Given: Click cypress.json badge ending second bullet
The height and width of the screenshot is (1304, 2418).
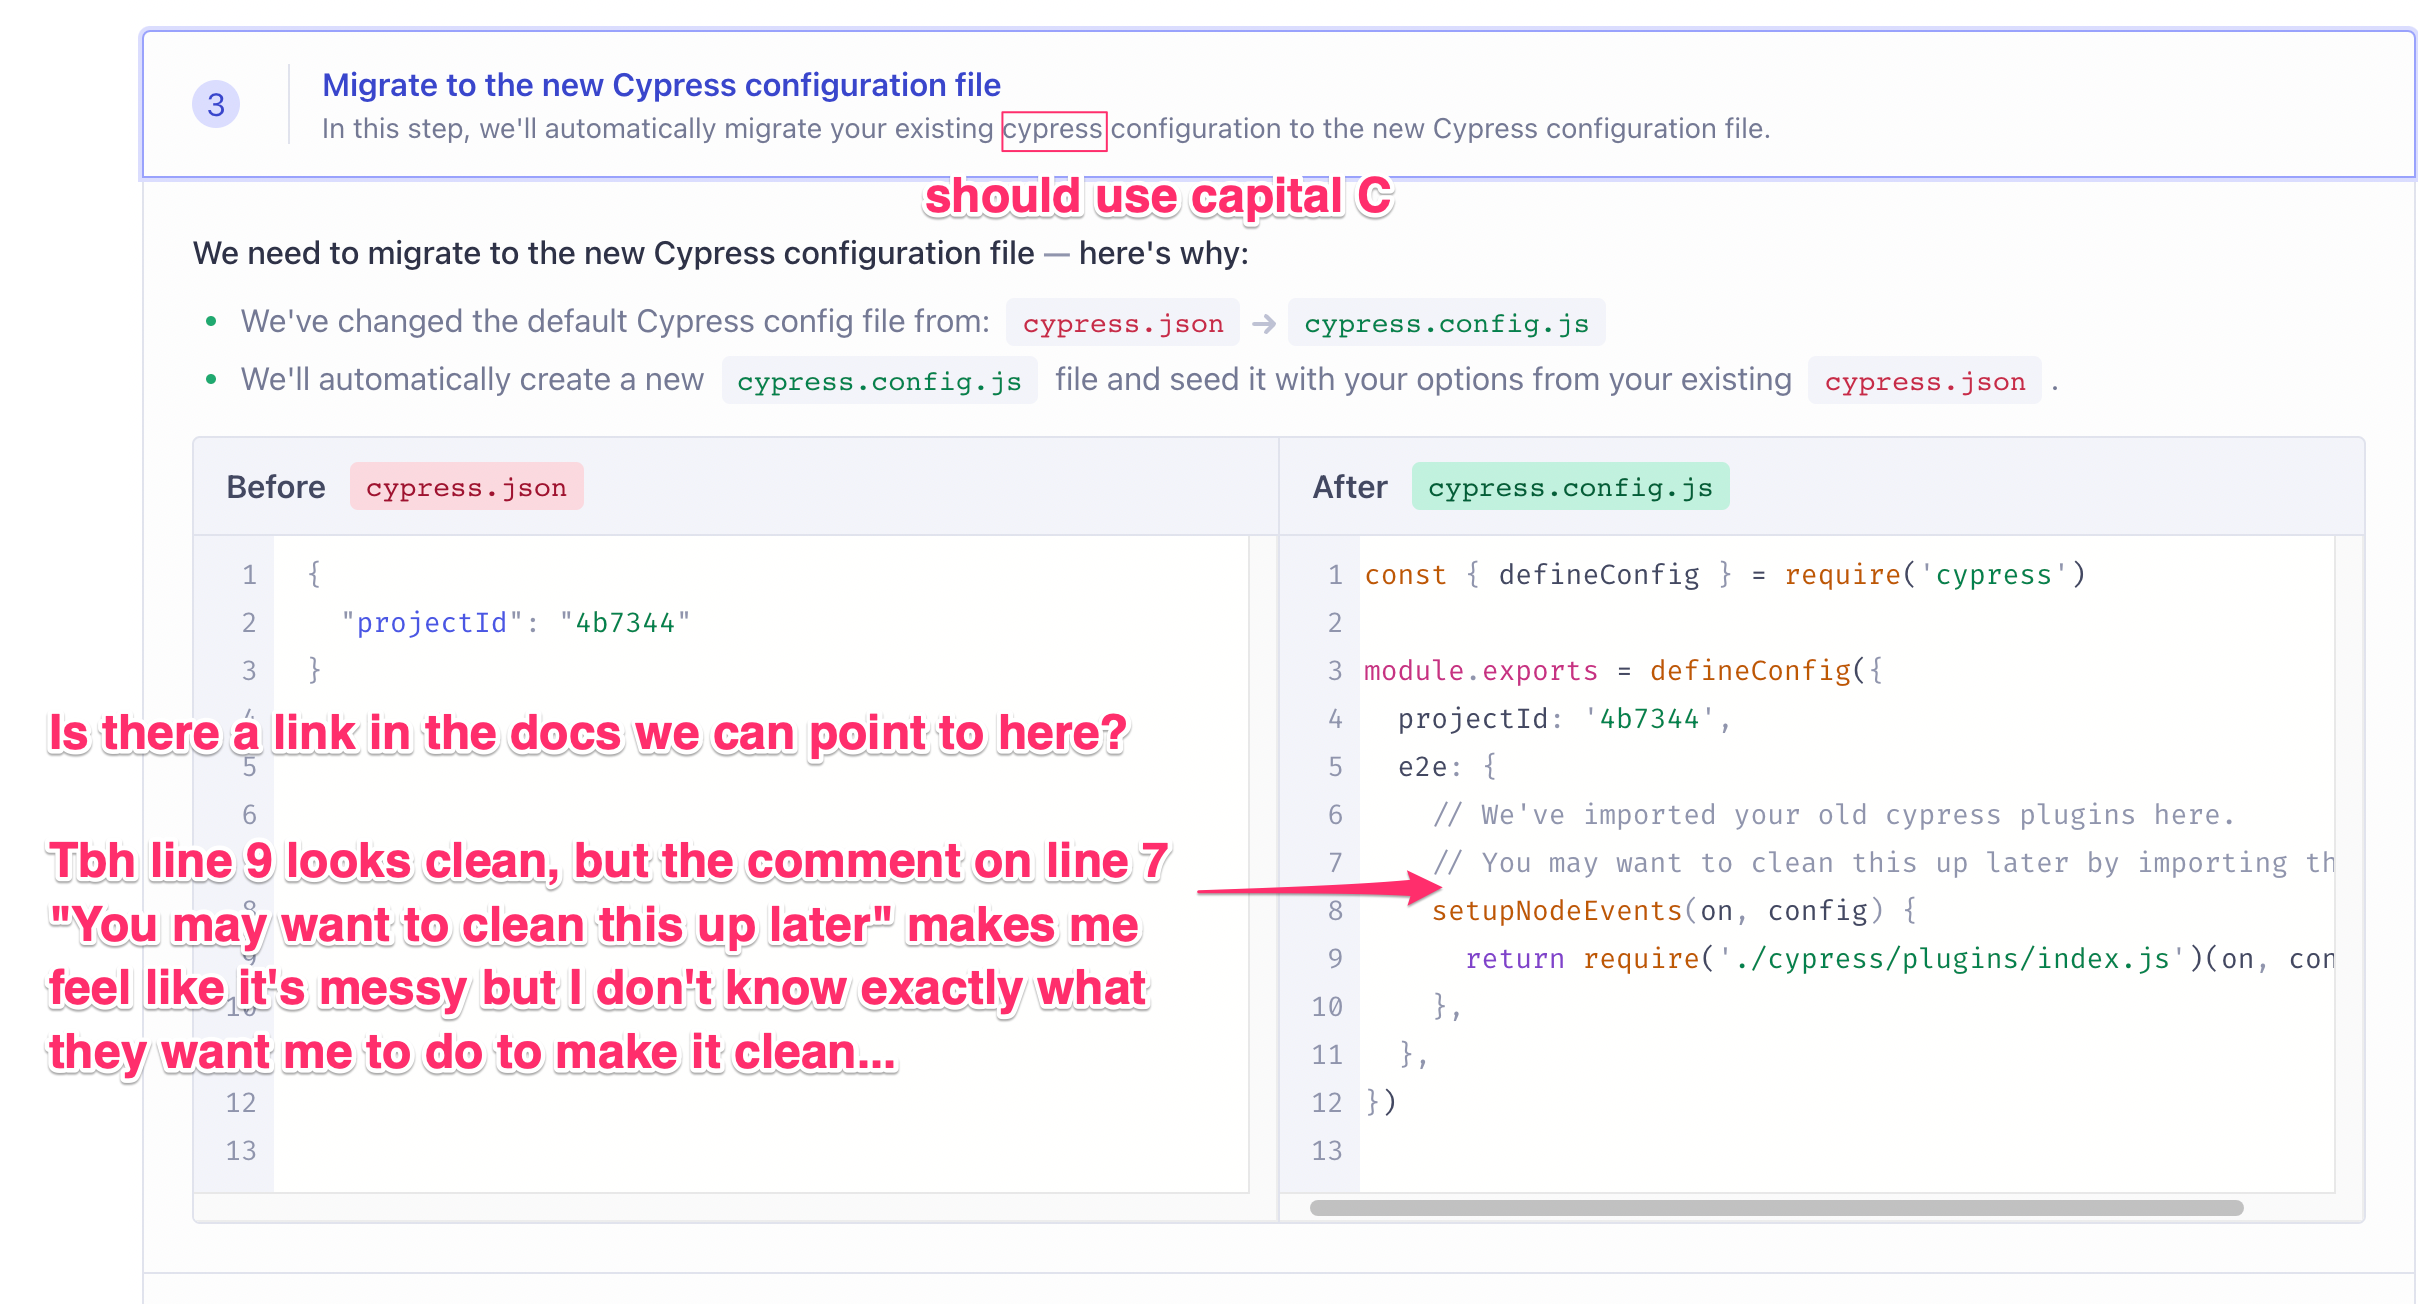Looking at the screenshot, I should [1924, 381].
